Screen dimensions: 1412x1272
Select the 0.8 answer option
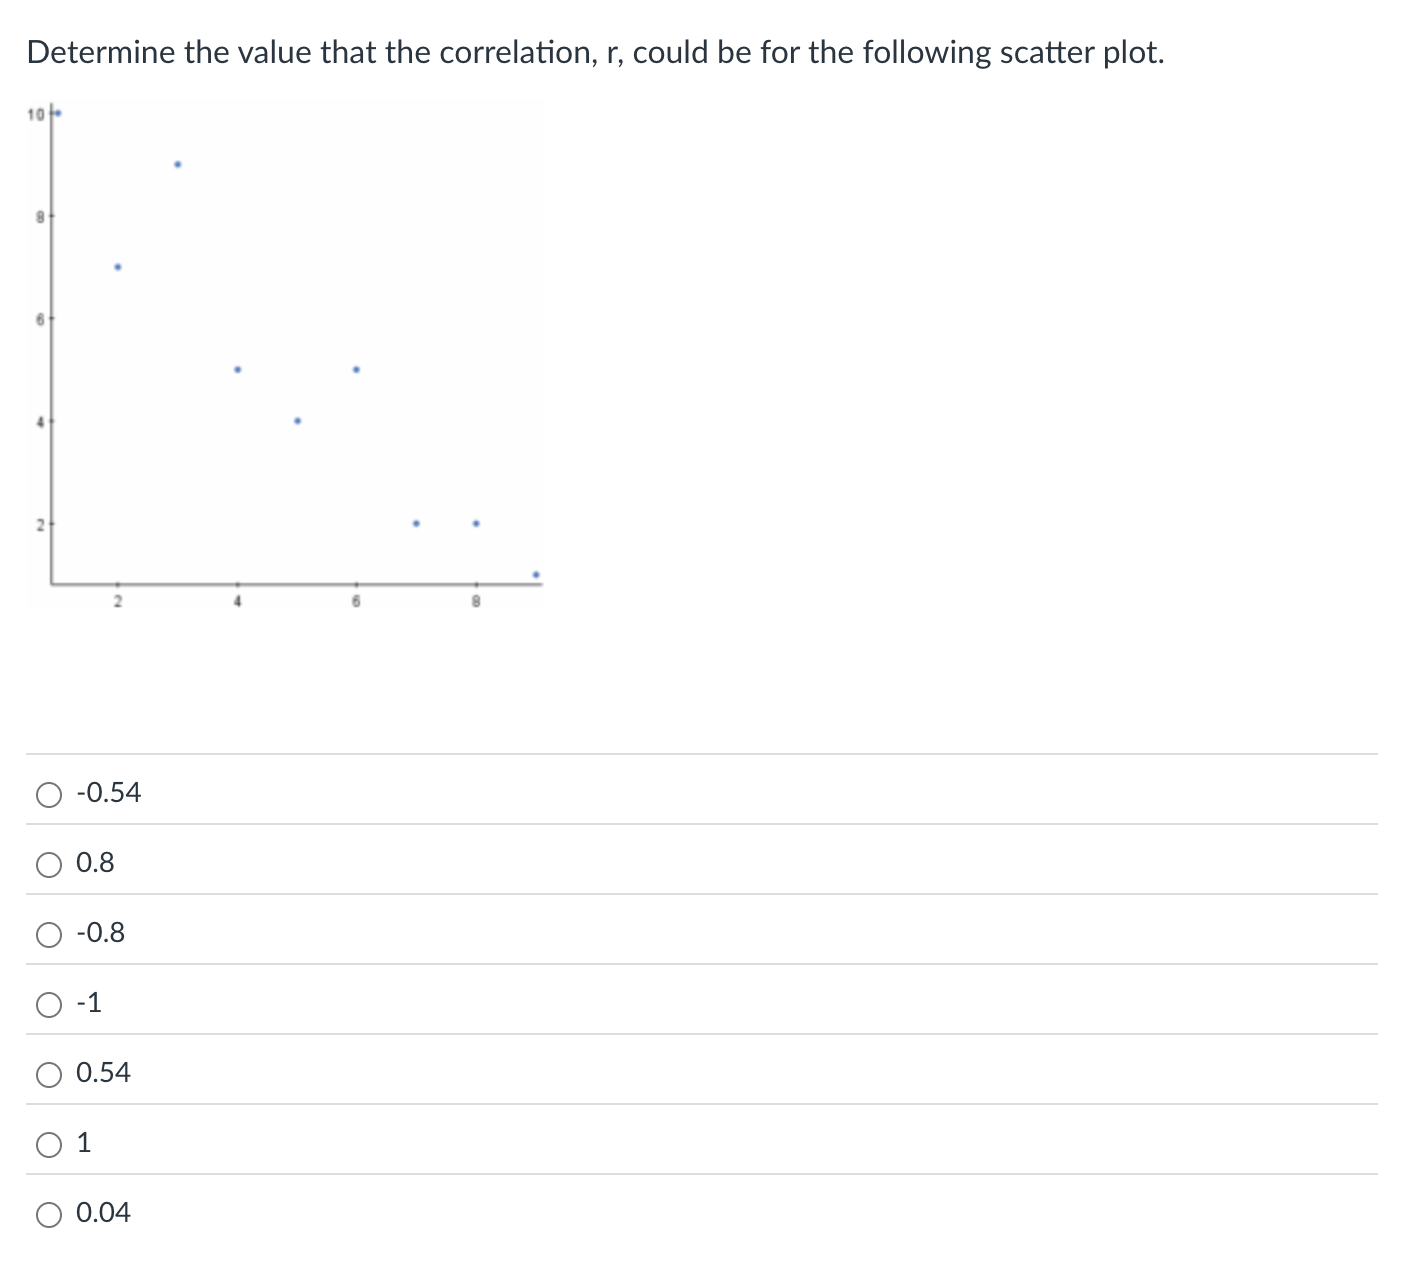click(x=47, y=864)
